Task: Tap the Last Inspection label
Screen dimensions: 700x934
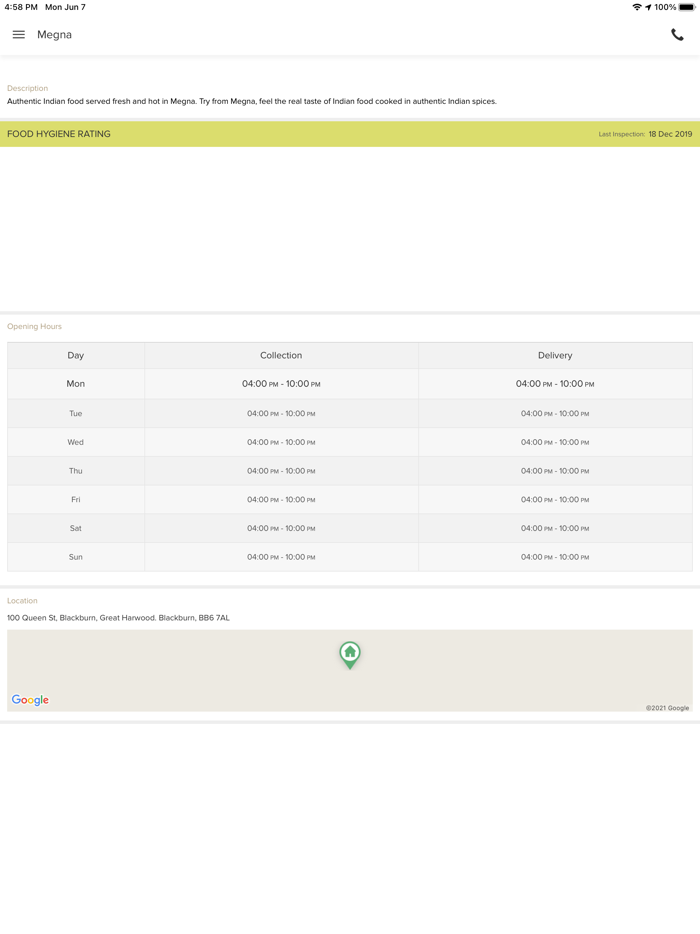Action: 621,134
